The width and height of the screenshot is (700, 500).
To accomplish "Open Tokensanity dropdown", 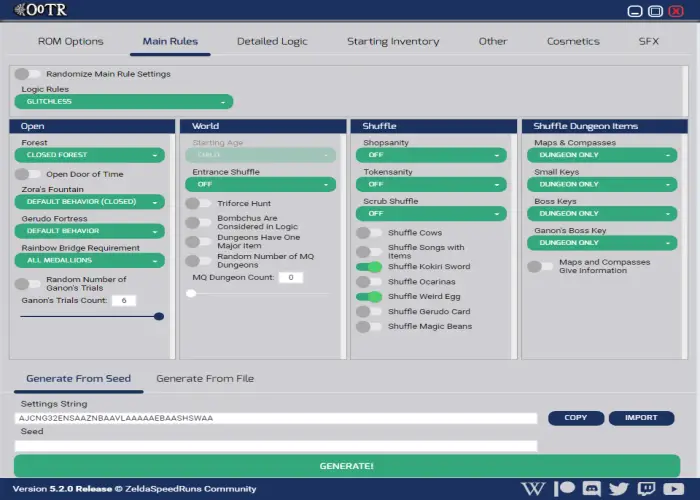I will 431,184.
